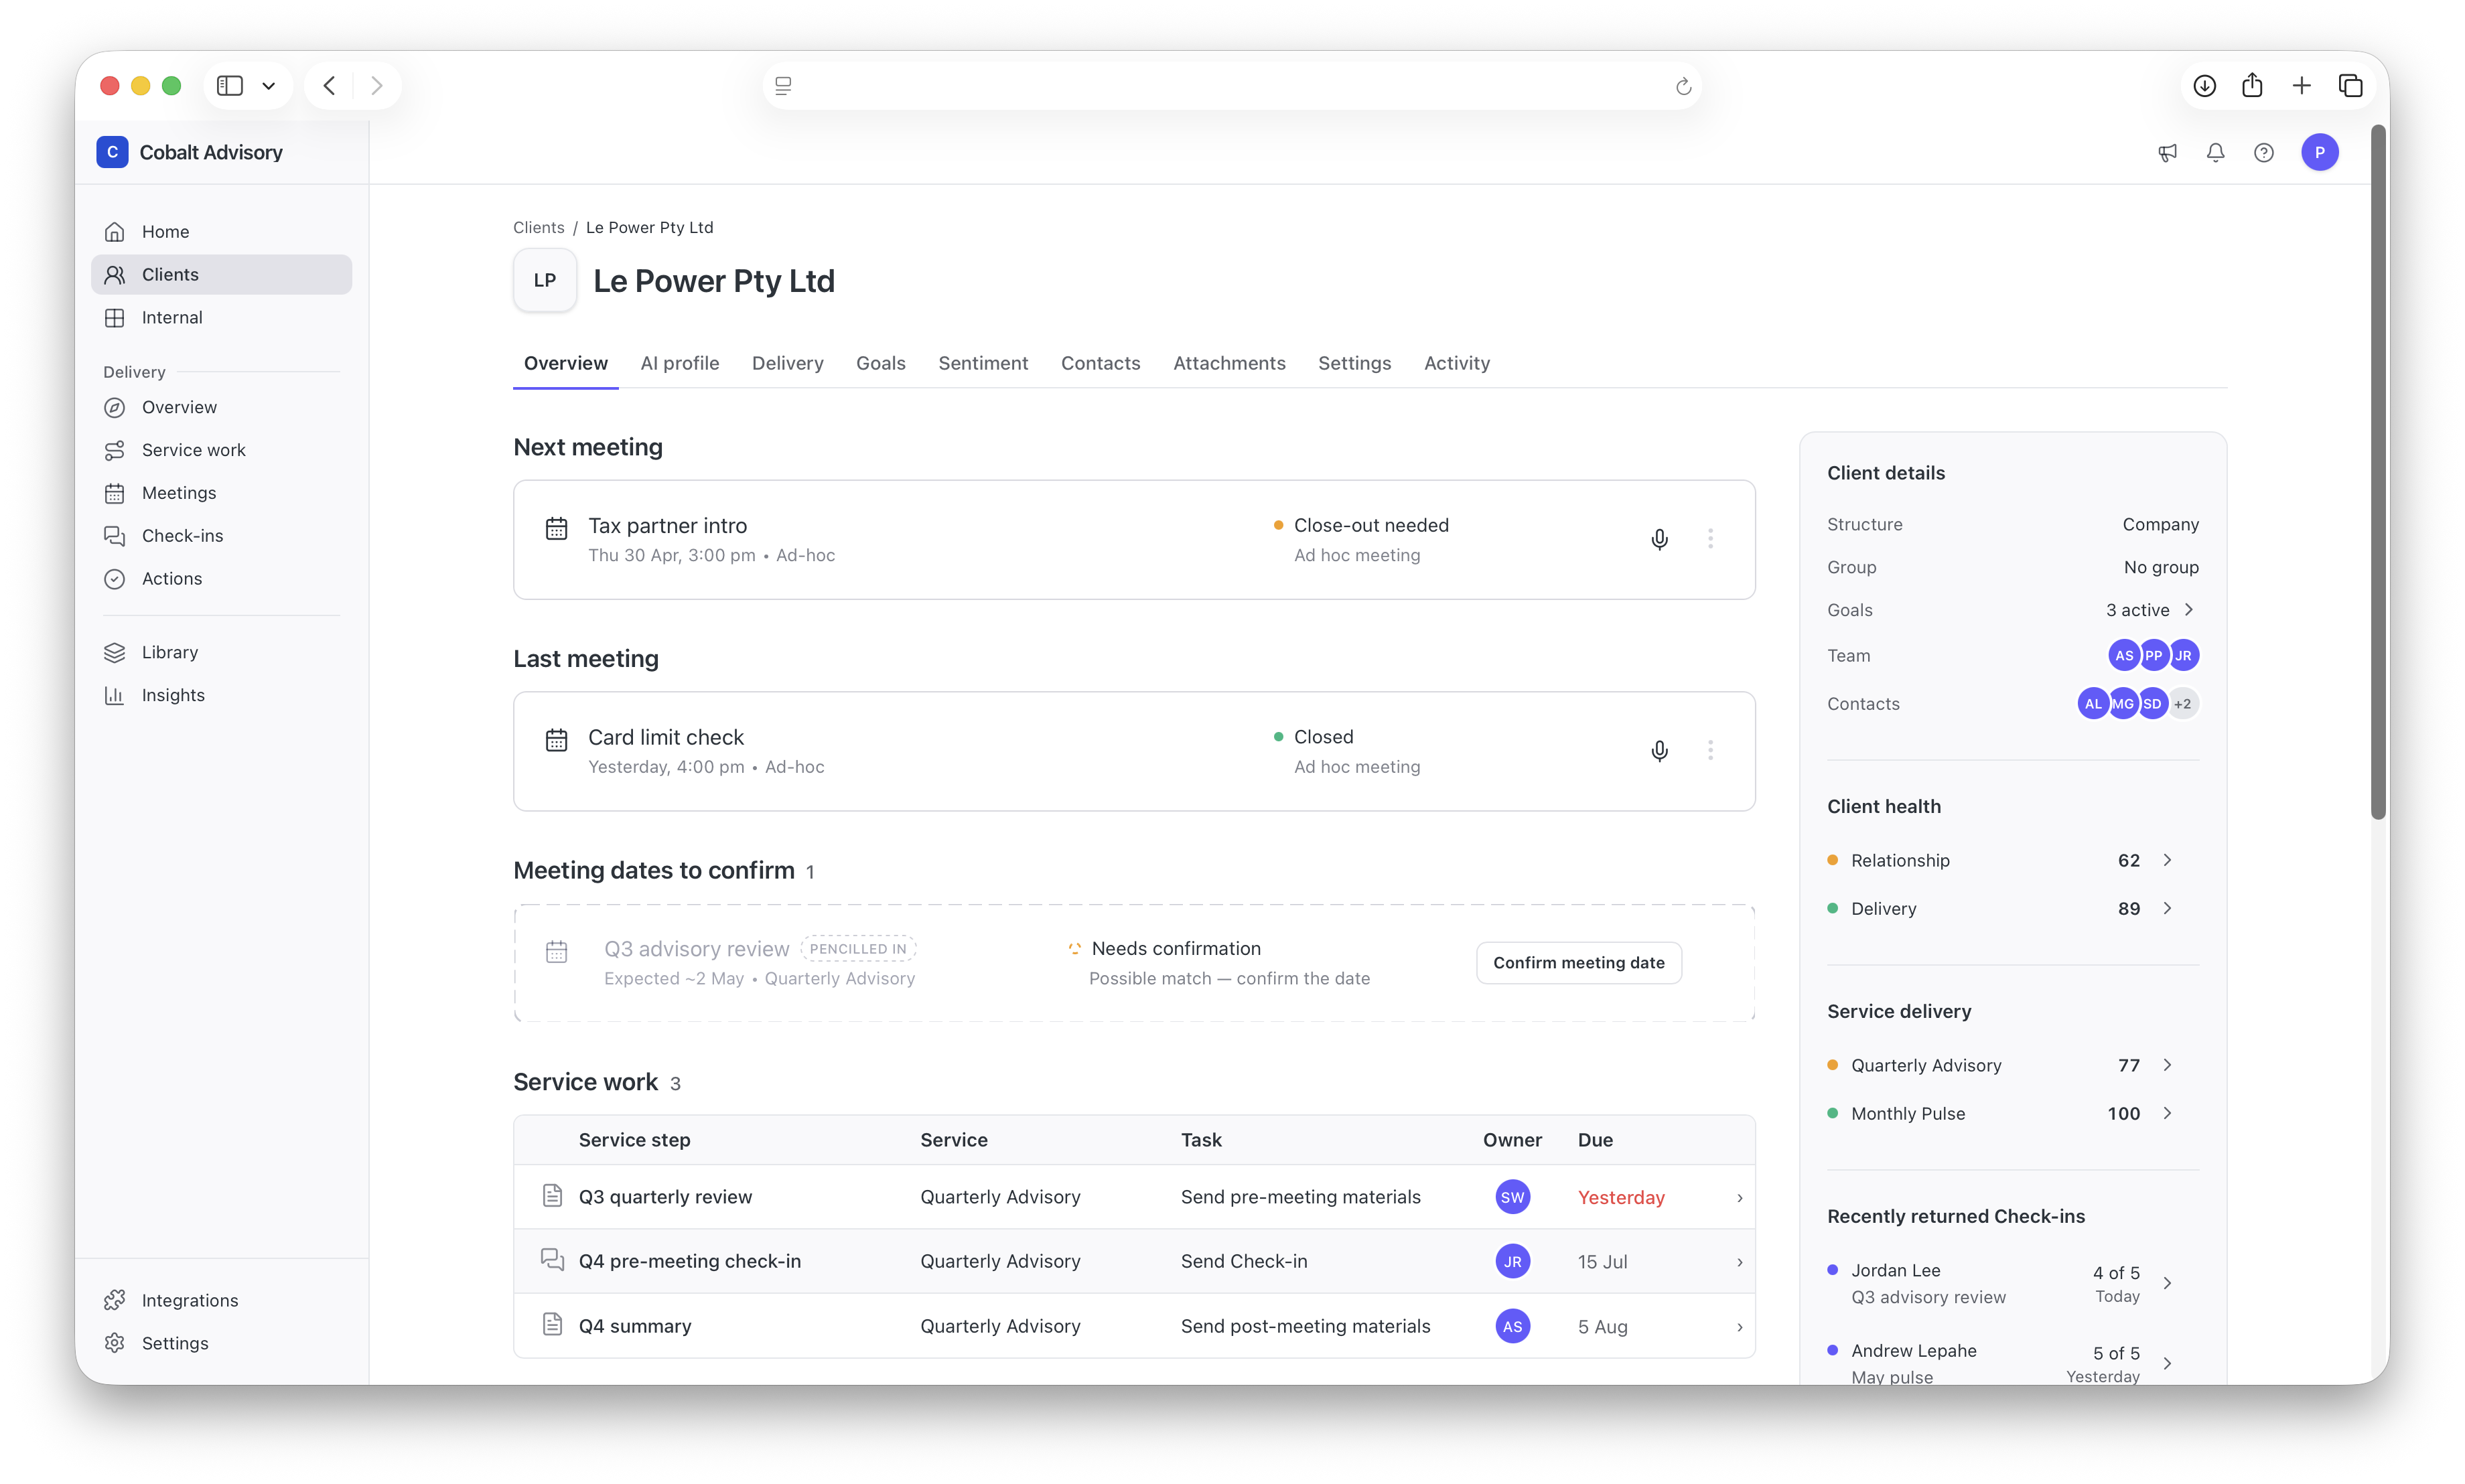
Task: Select Clients in the sidebar
Action: [221, 274]
